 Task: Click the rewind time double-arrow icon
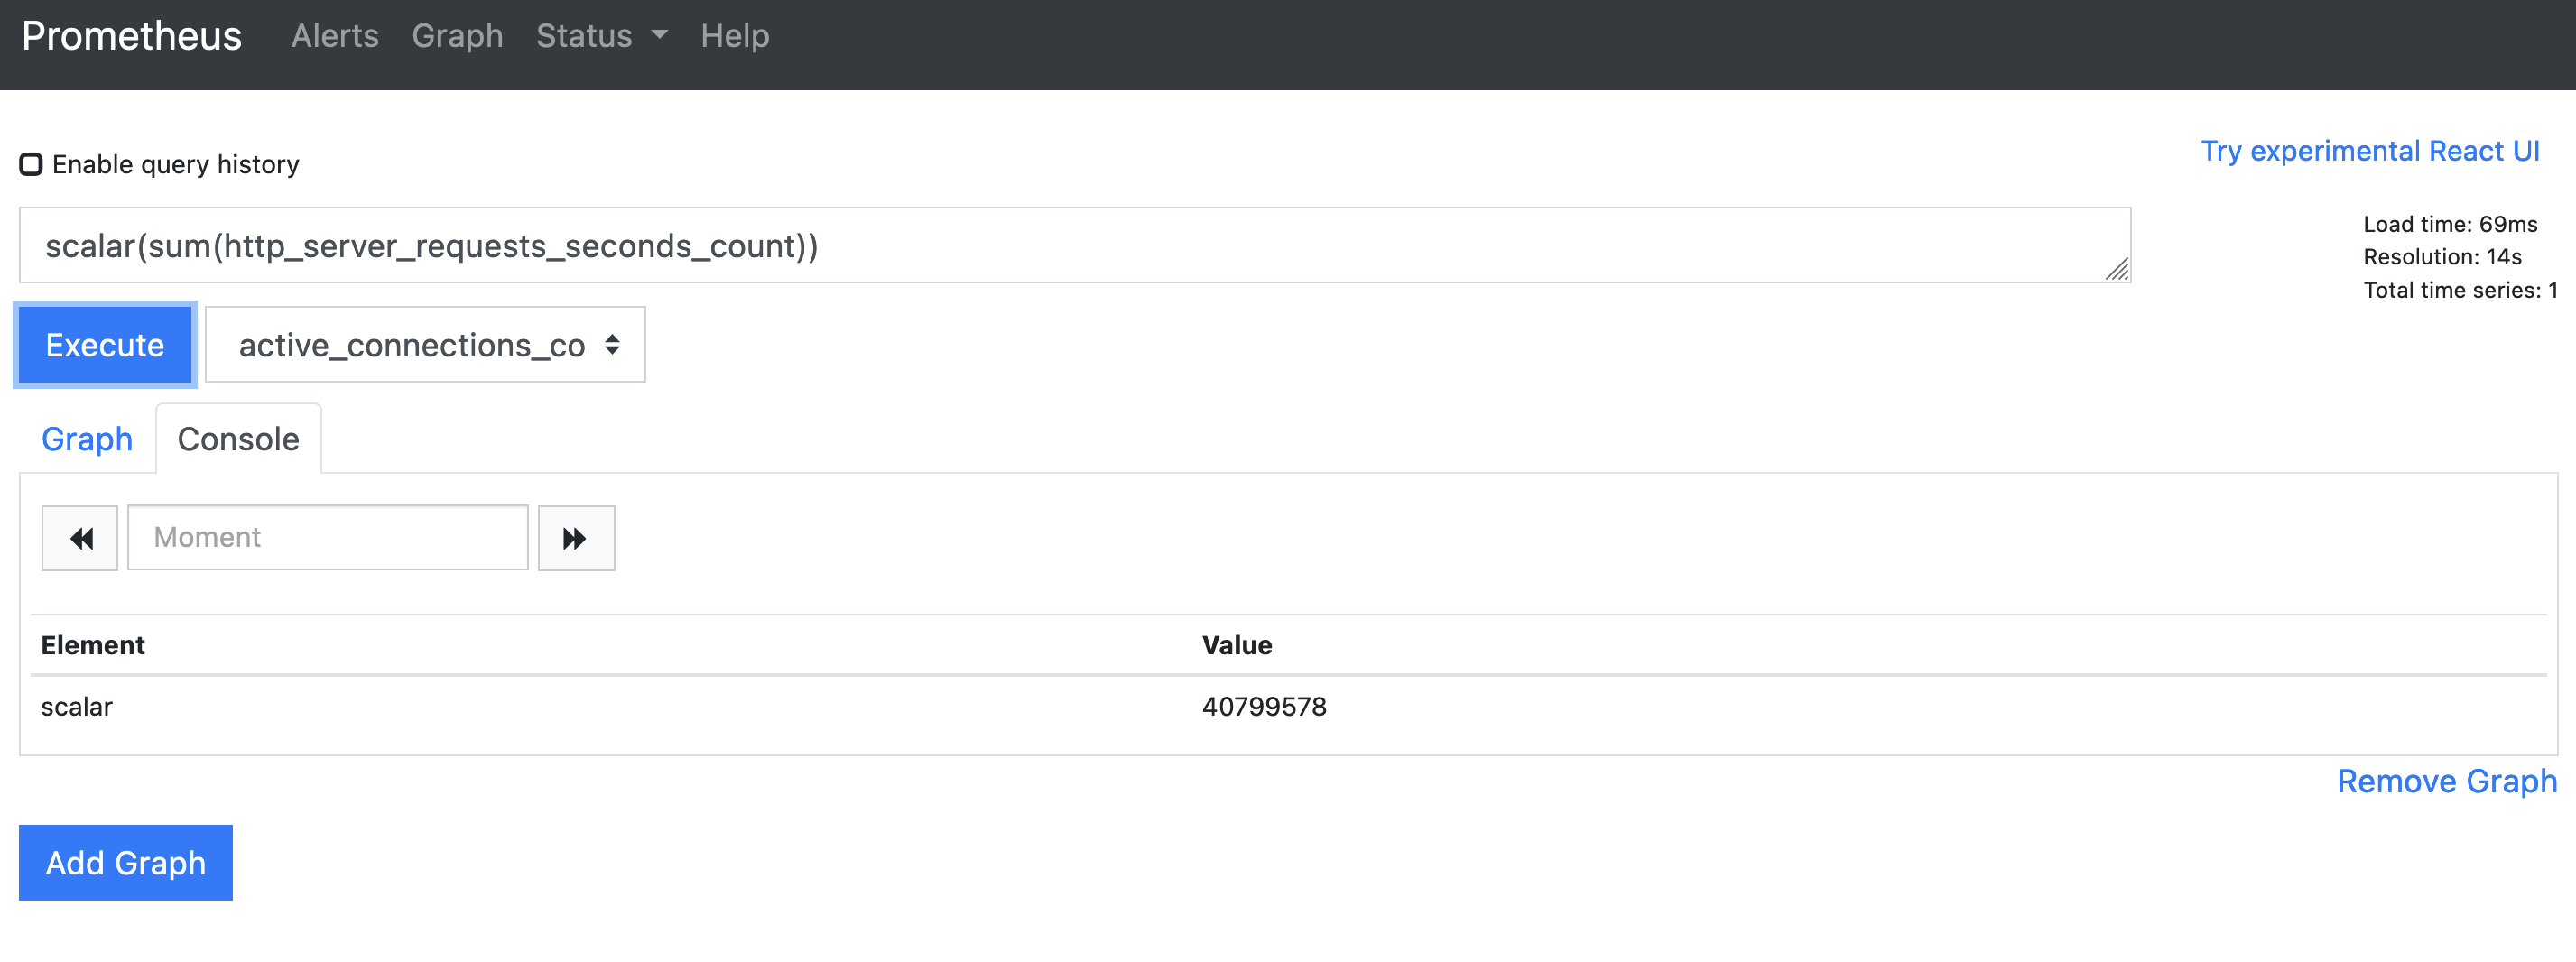click(x=80, y=538)
